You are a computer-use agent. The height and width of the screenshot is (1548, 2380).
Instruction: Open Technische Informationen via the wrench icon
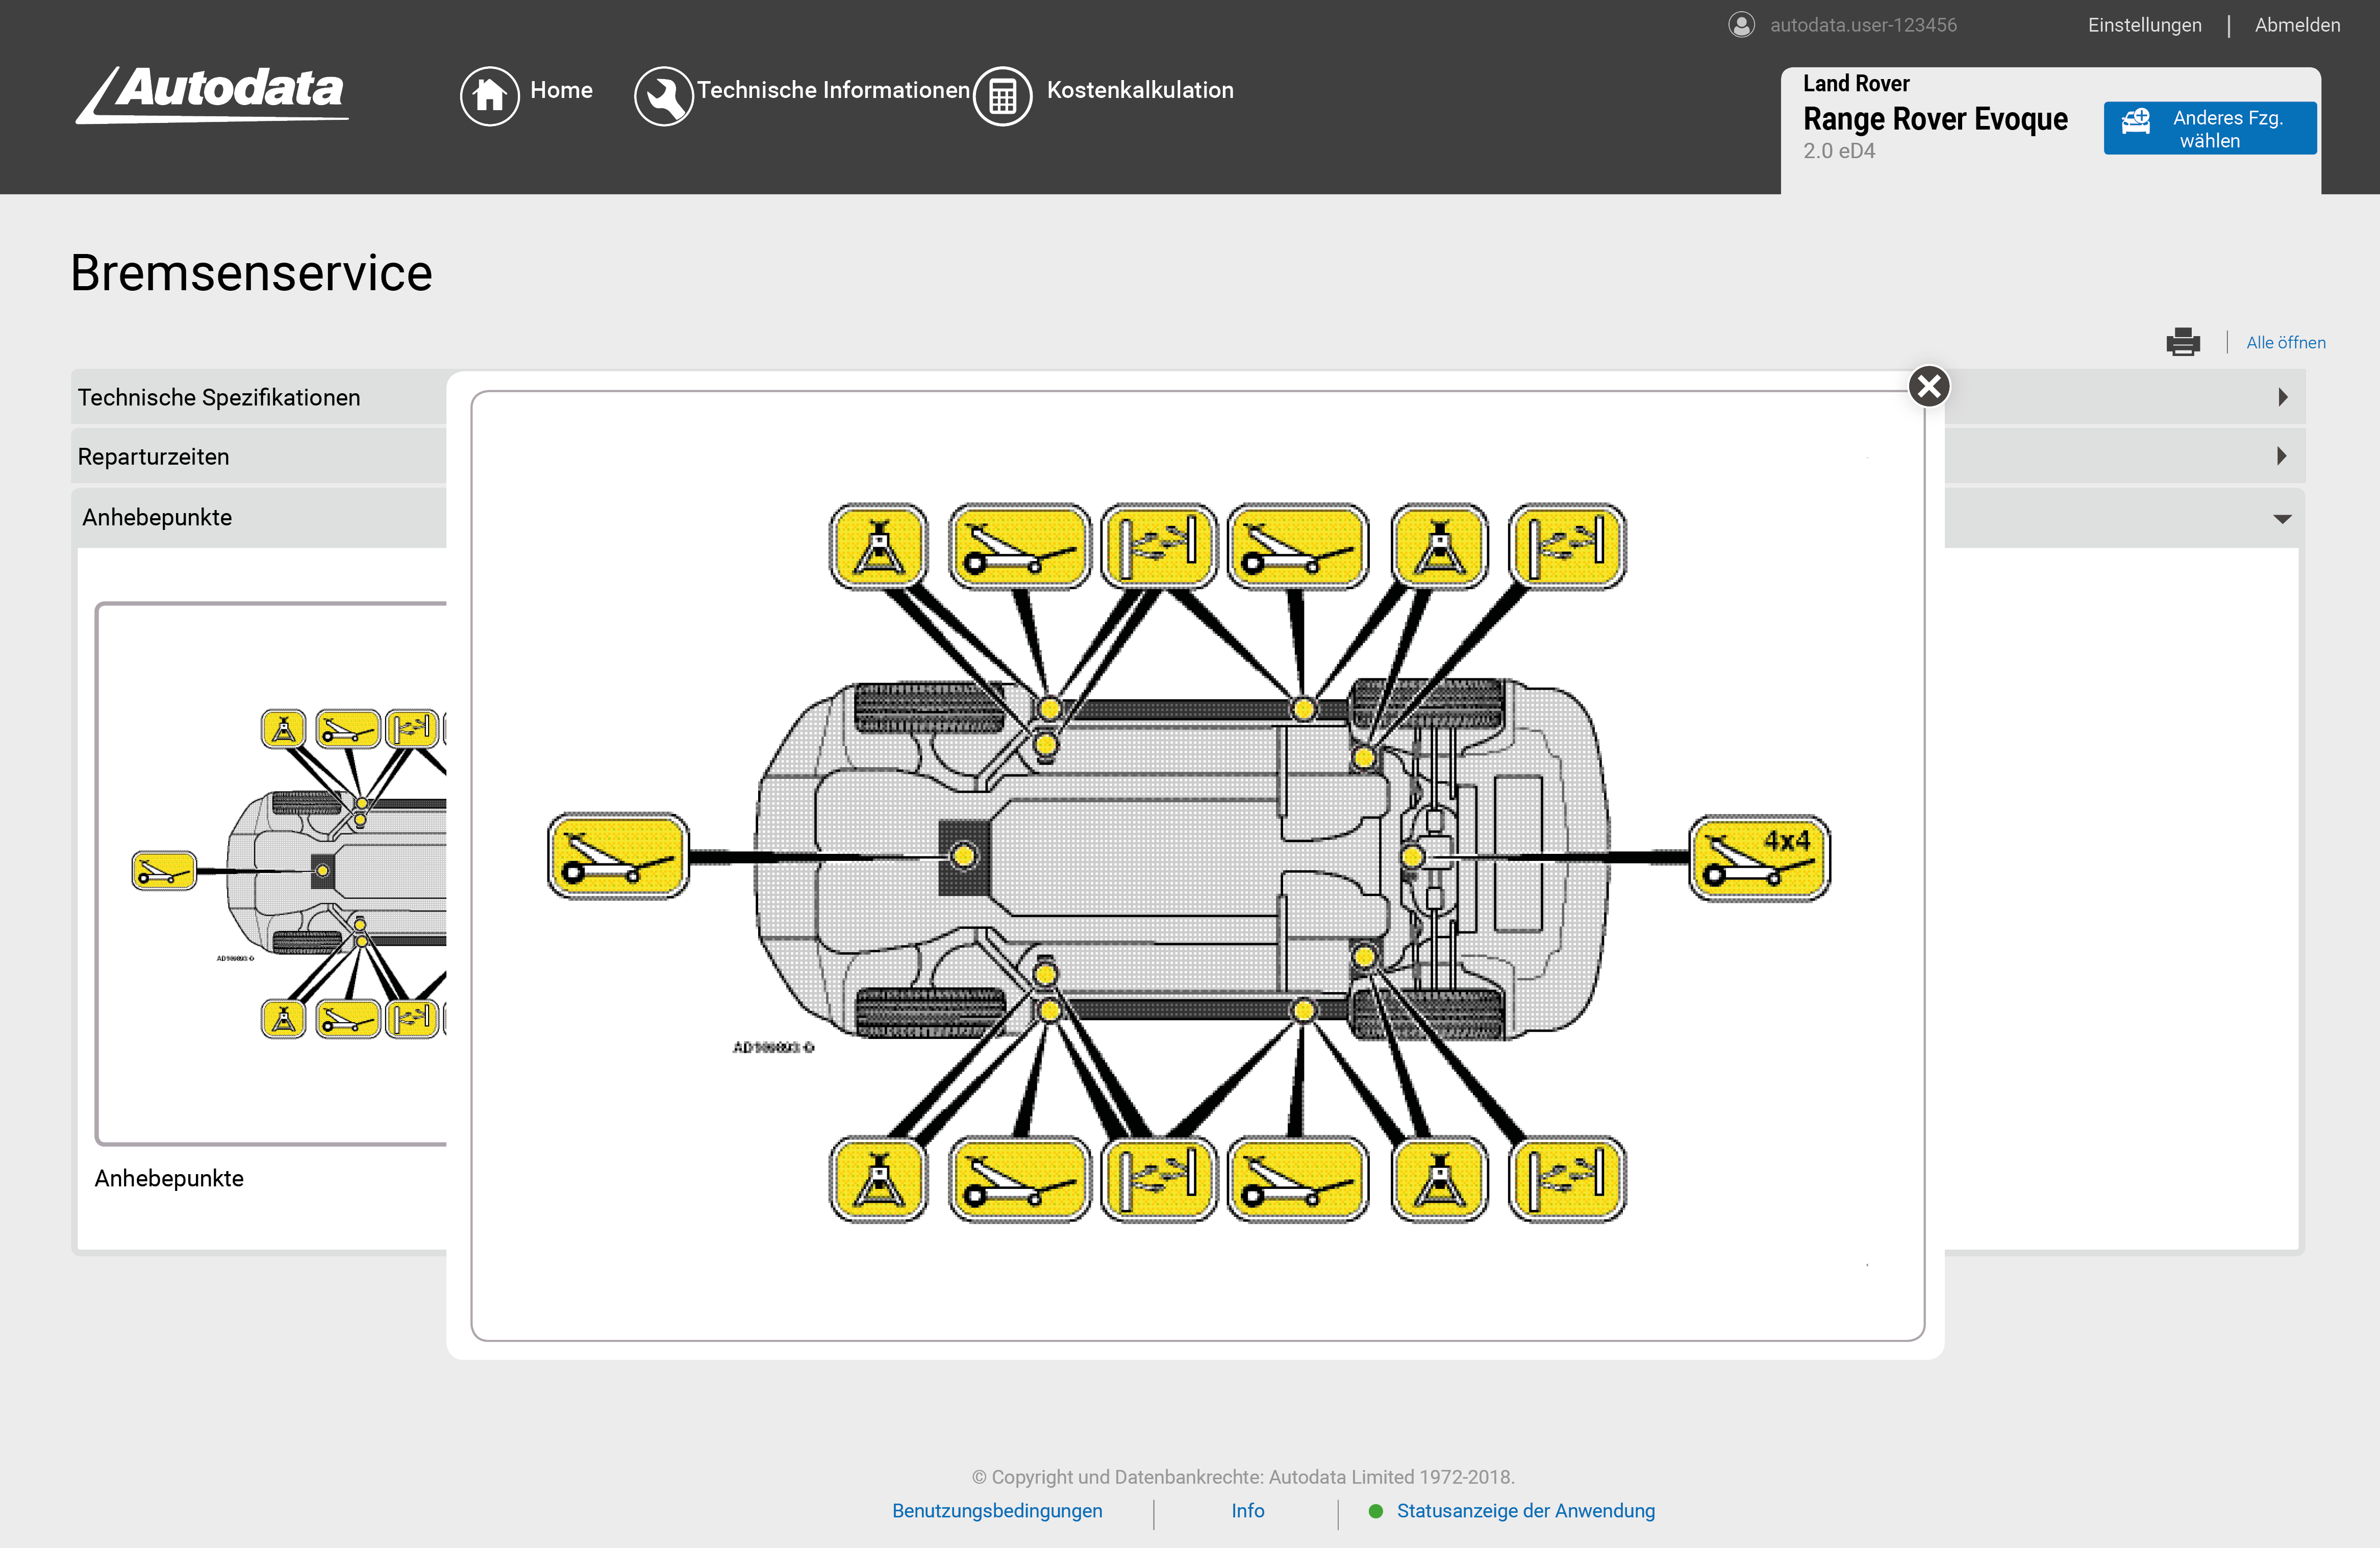coord(664,95)
